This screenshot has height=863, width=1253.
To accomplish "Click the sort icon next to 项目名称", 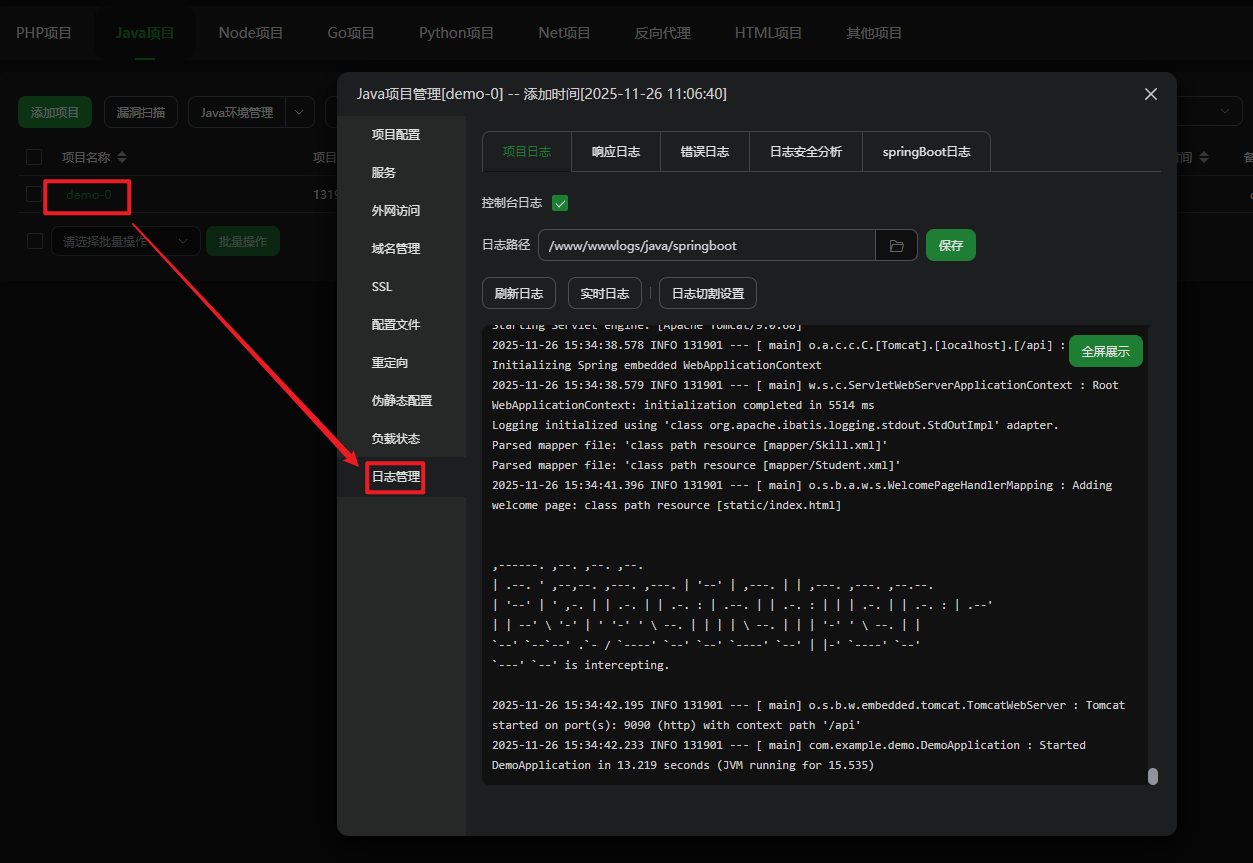I will [x=122, y=158].
